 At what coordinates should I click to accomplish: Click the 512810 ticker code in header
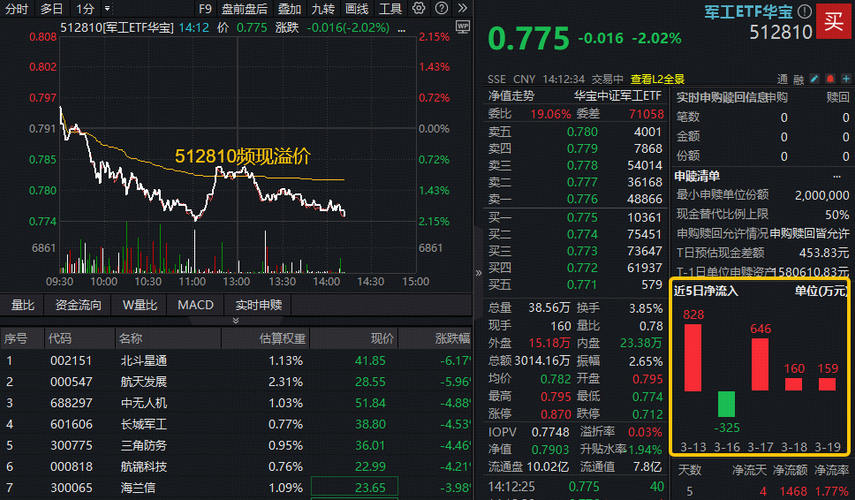point(781,33)
